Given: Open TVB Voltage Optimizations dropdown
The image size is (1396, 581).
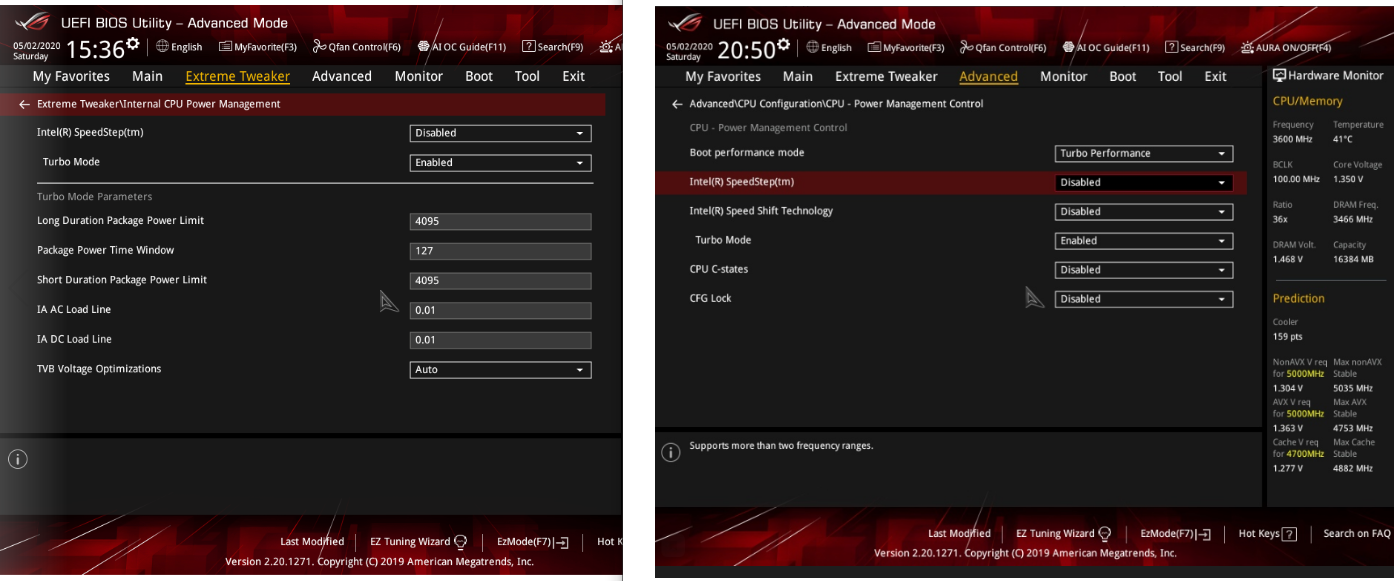Looking at the screenshot, I should [501, 370].
